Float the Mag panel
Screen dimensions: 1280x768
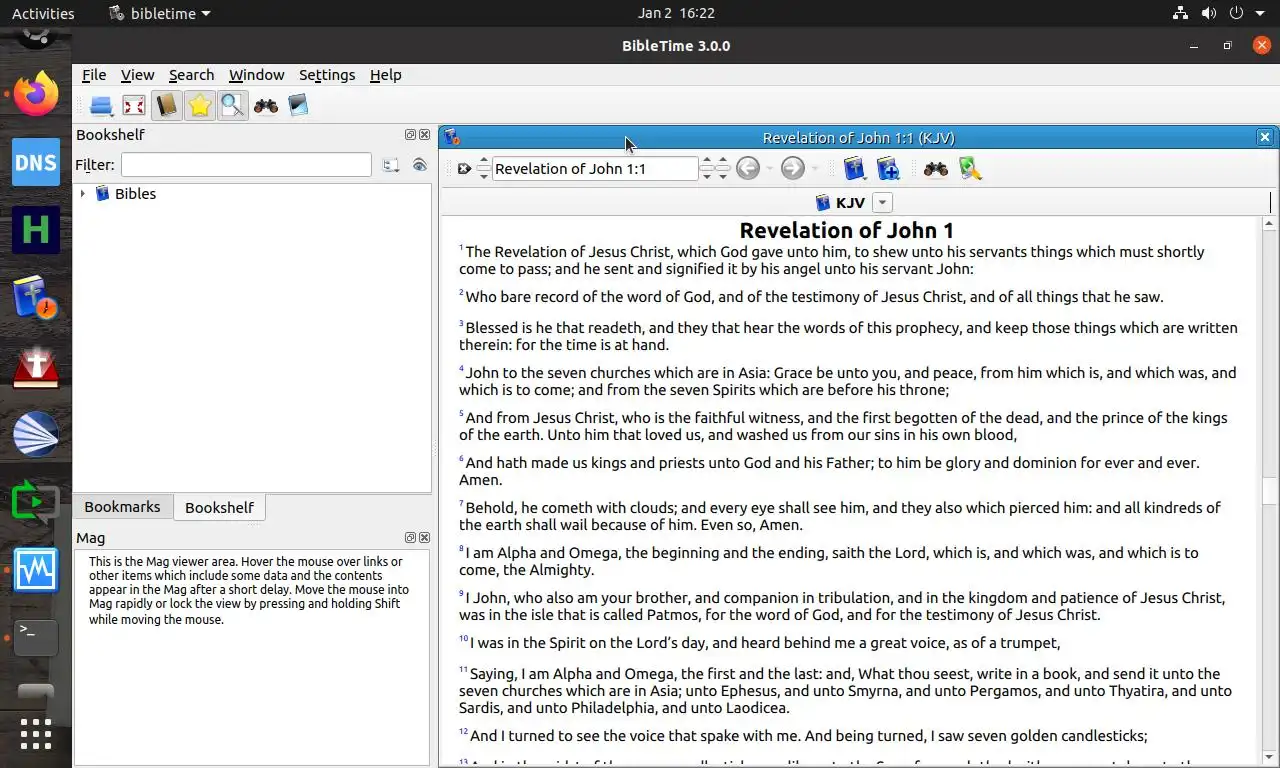(x=410, y=538)
